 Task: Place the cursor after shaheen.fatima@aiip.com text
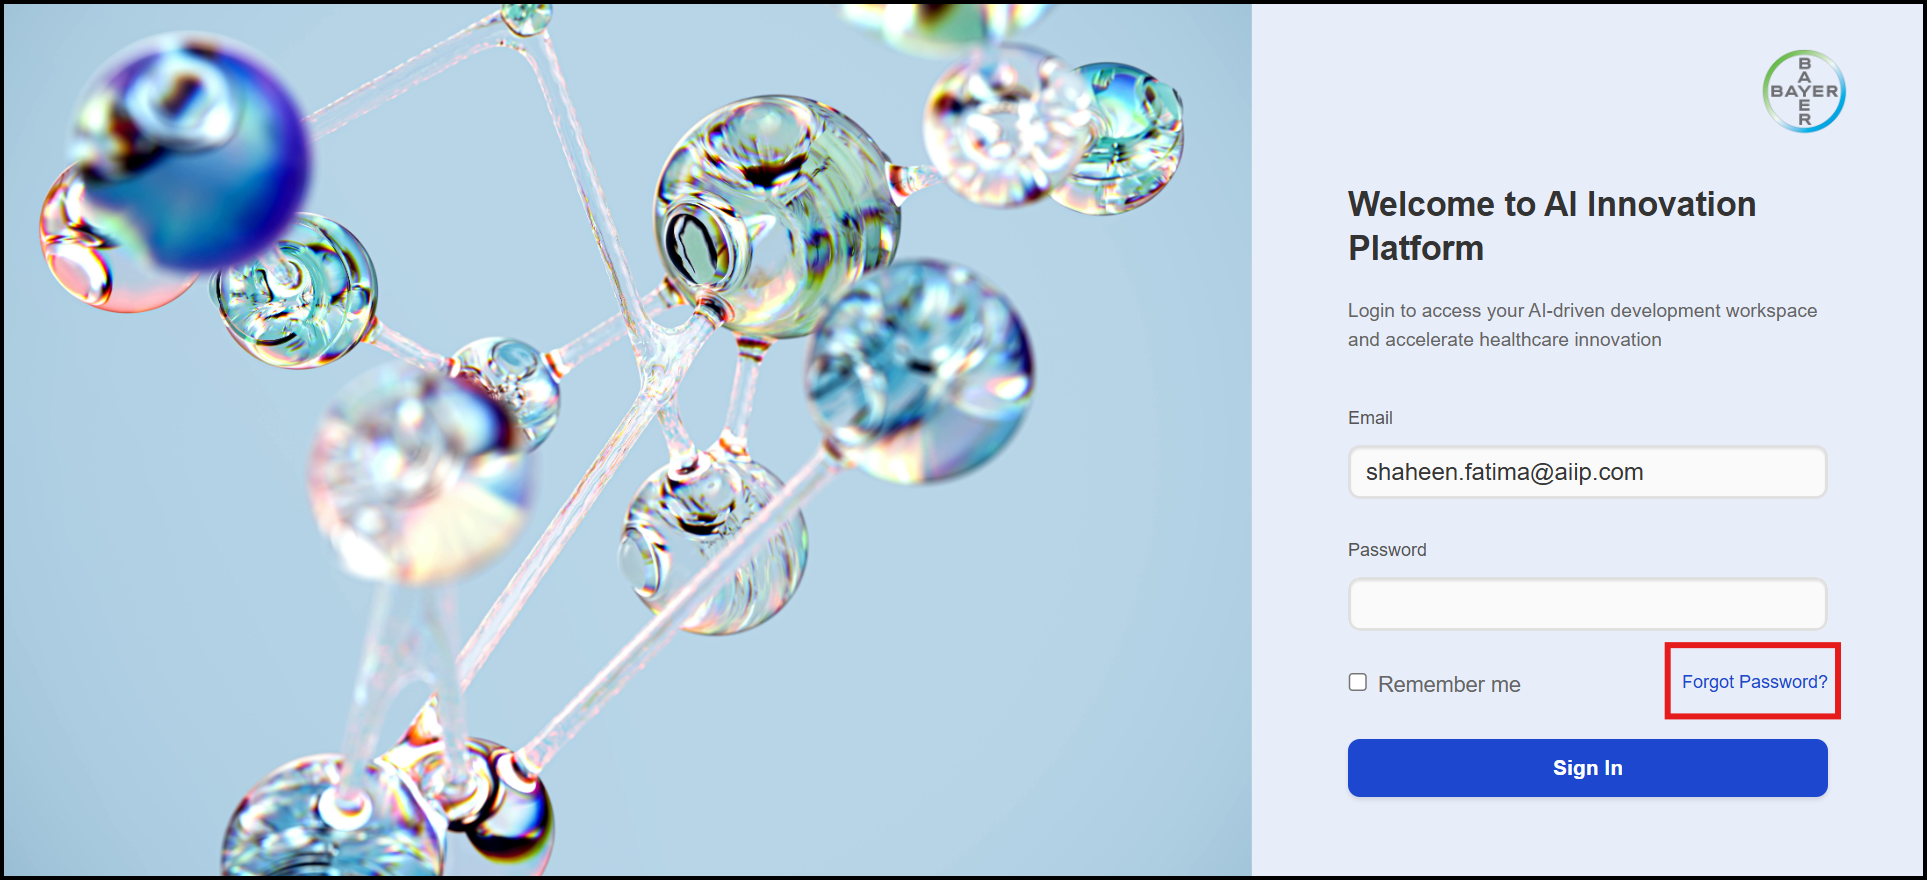click(x=1646, y=472)
